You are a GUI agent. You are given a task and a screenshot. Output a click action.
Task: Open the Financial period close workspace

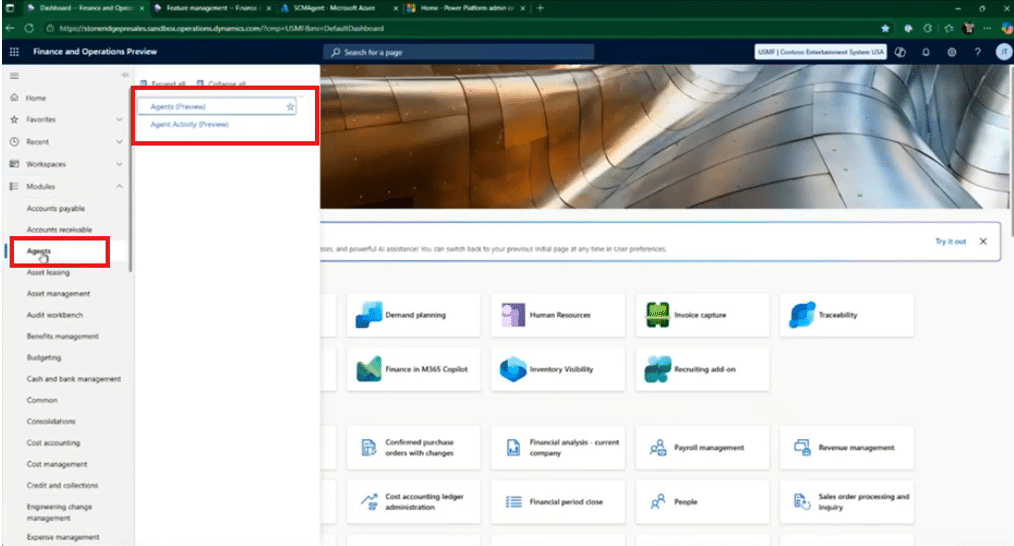558,502
